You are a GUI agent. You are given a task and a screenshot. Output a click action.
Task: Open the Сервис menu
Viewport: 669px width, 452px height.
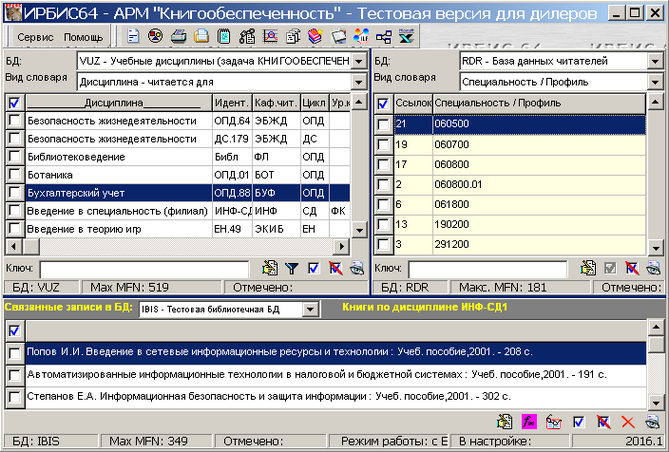pyautogui.click(x=35, y=38)
